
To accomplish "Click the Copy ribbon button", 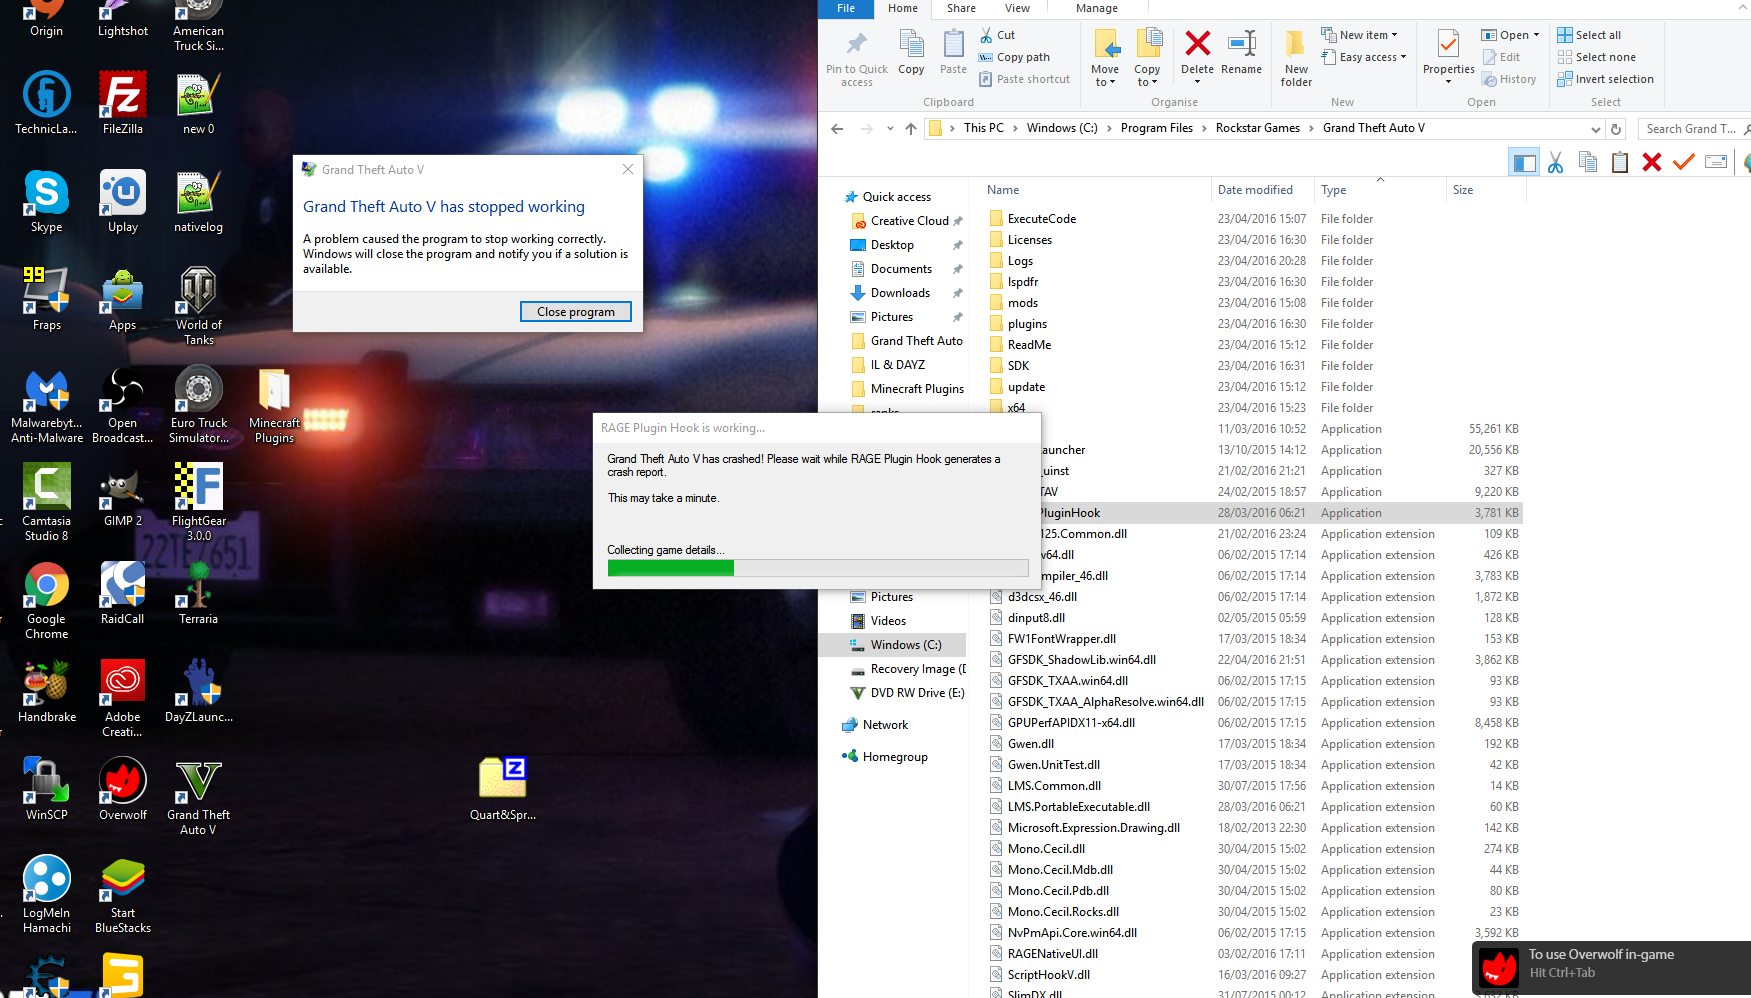I will pos(911,53).
